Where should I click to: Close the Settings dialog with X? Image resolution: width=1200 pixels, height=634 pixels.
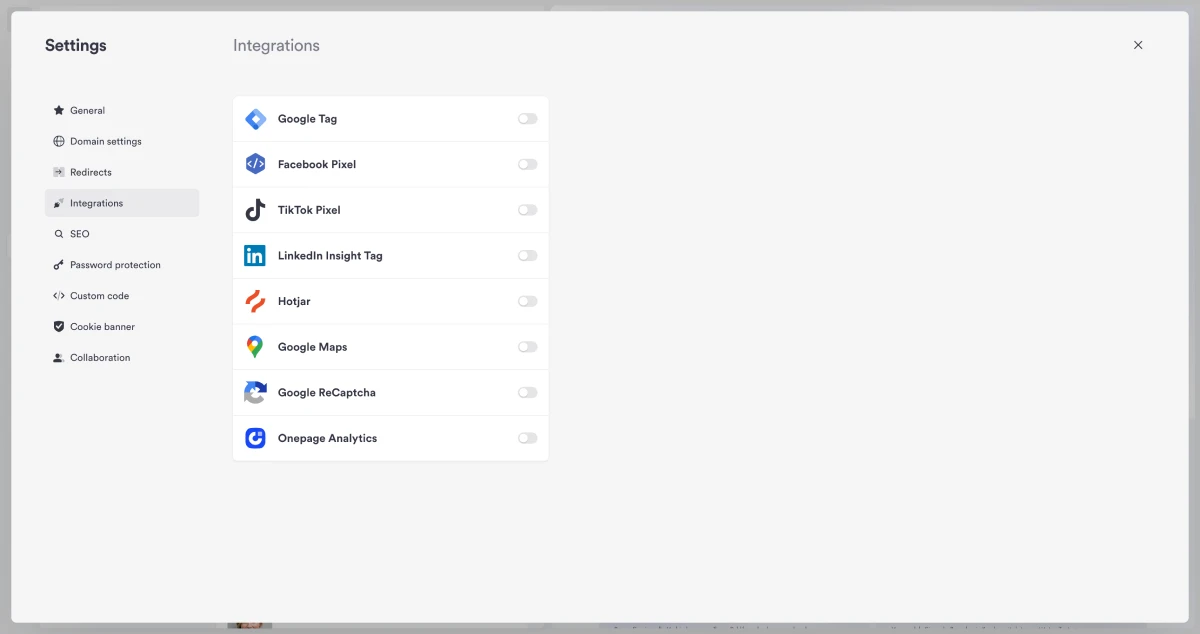tap(1138, 45)
